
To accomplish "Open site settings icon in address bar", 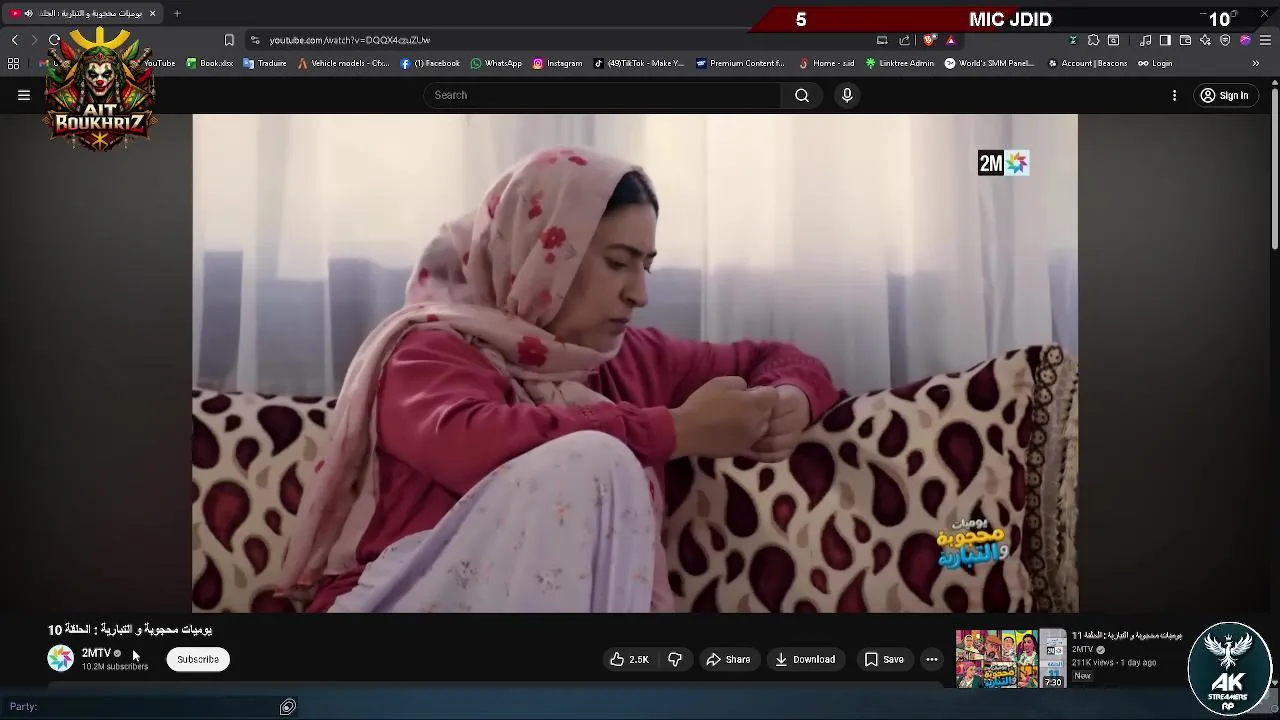I will 255,40.
